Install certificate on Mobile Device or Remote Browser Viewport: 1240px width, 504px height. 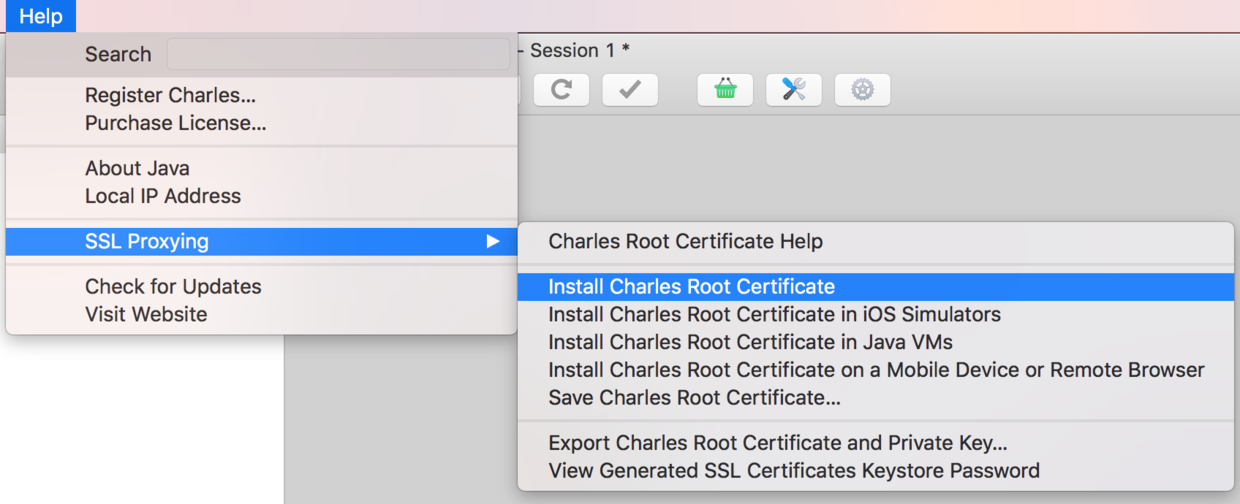tap(876, 370)
